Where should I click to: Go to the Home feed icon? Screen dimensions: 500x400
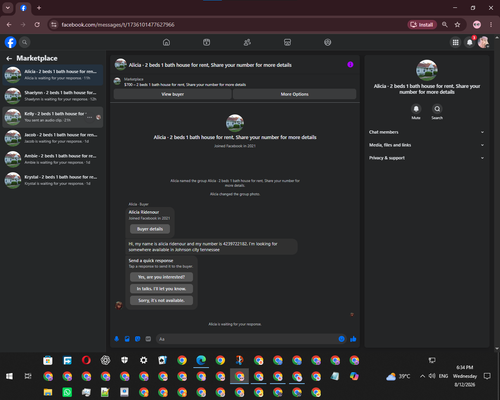(x=166, y=42)
